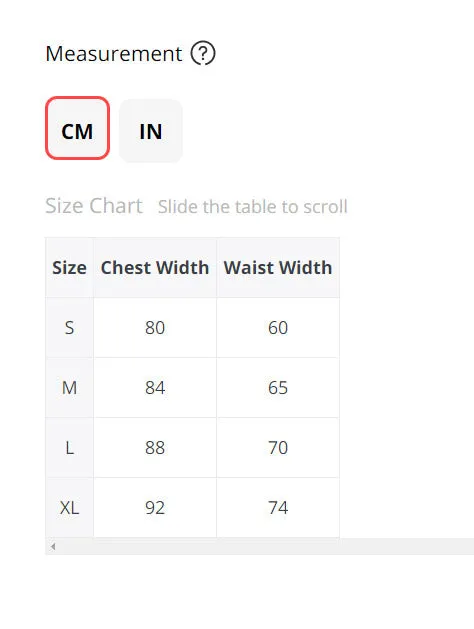Click waist width value 65
This screenshot has height=629, width=474.
pyautogui.click(x=278, y=388)
